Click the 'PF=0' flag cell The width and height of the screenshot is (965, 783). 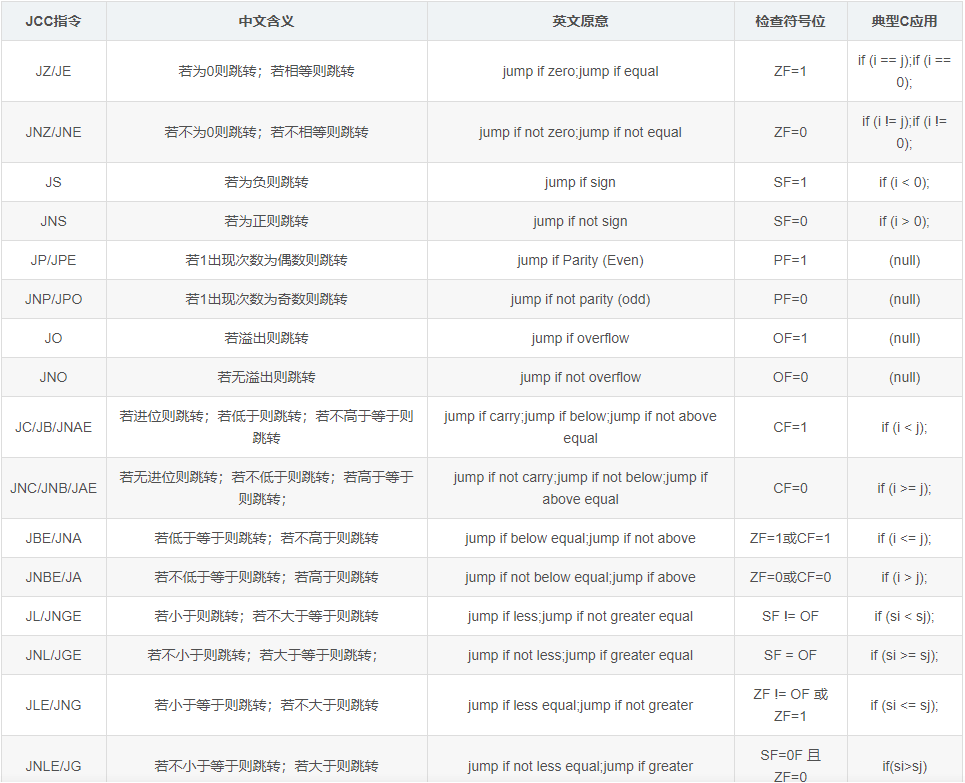790,299
